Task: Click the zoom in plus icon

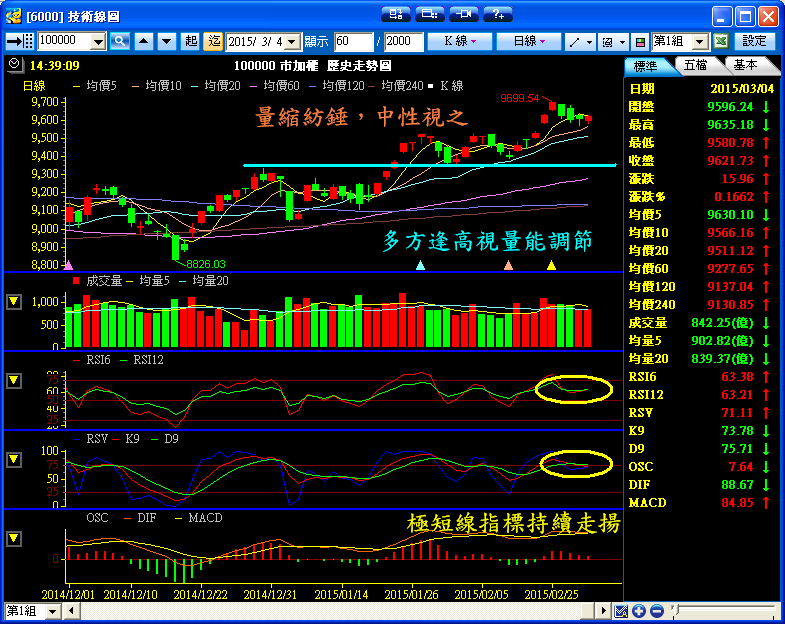Action: click(x=639, y=611)
